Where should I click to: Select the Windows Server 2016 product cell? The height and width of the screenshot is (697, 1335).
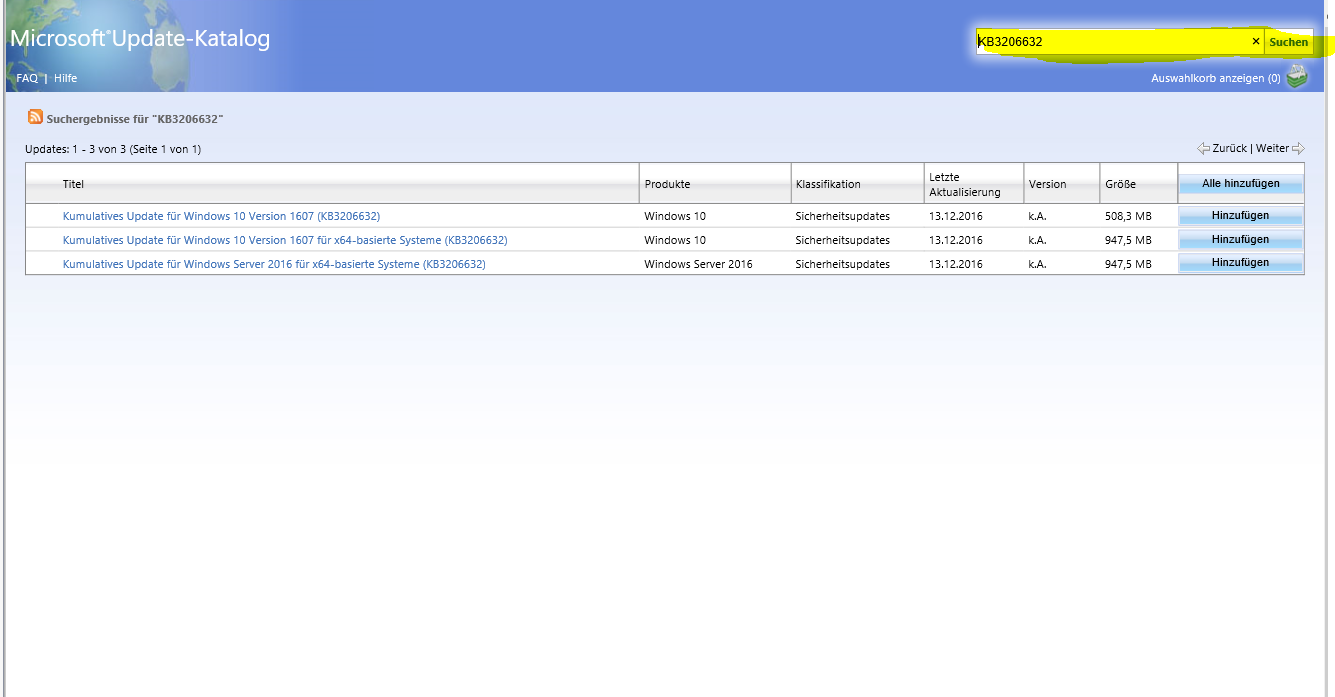698,264
